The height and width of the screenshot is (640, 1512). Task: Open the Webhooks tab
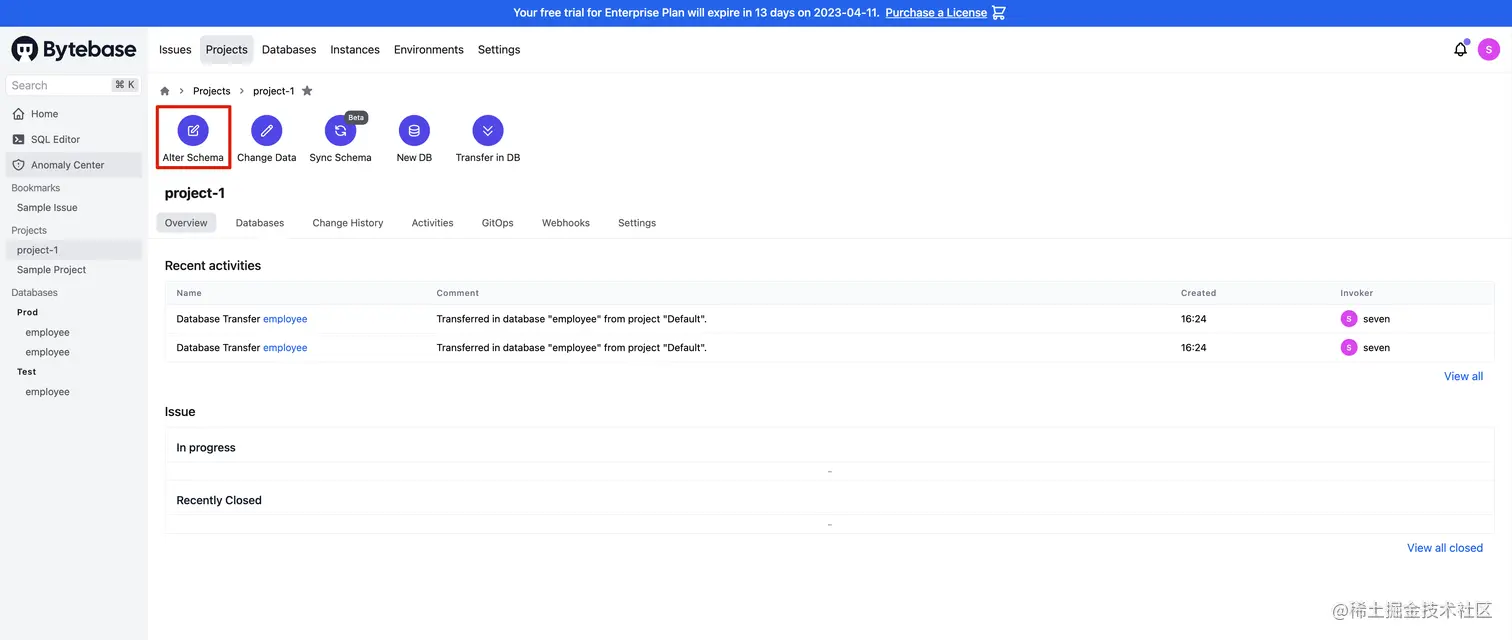[x=565, y=222]
